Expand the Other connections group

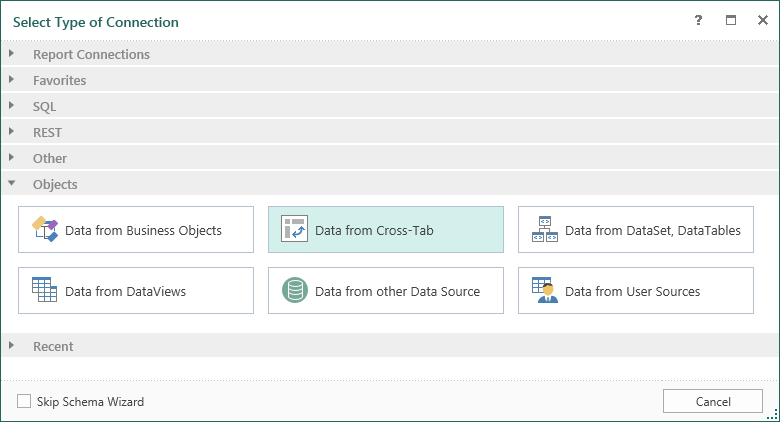pyautogui.click(x=12, y=158)
